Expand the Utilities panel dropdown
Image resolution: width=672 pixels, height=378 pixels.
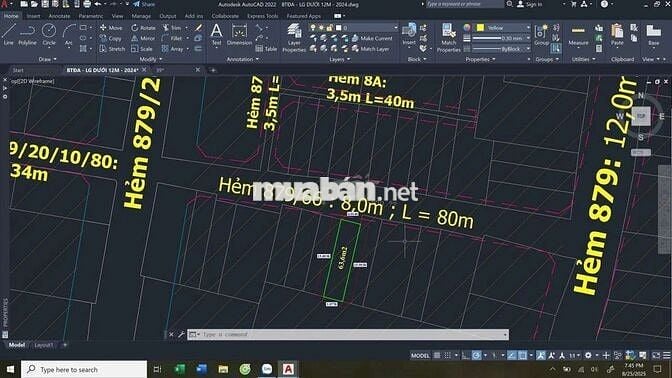tap(583, 59)
